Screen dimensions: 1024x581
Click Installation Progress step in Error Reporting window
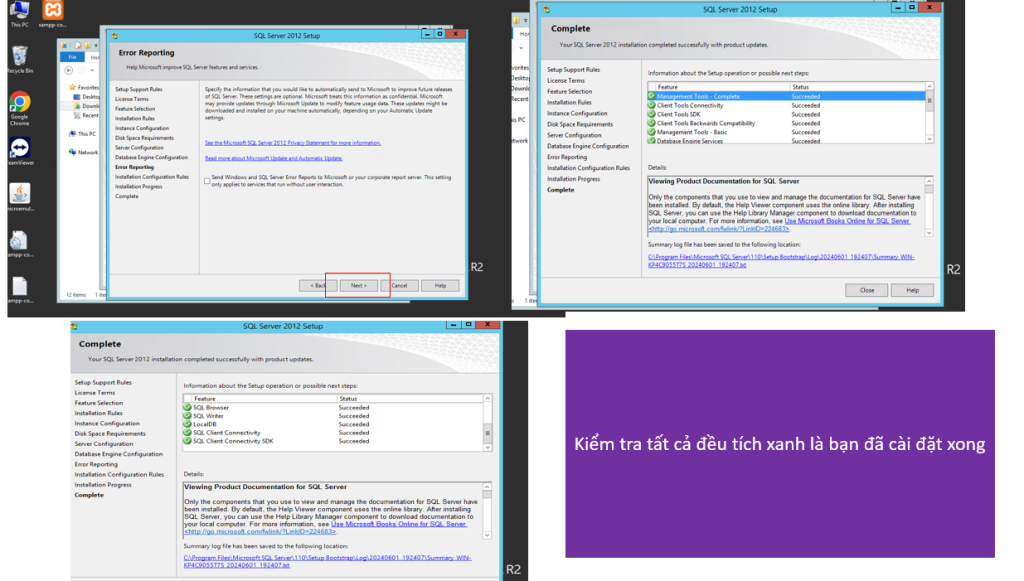pyautogui.click(x=138, y=187)
